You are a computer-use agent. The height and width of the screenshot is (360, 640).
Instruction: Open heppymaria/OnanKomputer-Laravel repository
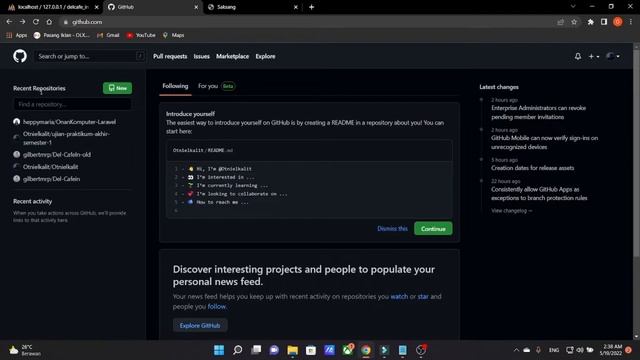coord(69,122)
